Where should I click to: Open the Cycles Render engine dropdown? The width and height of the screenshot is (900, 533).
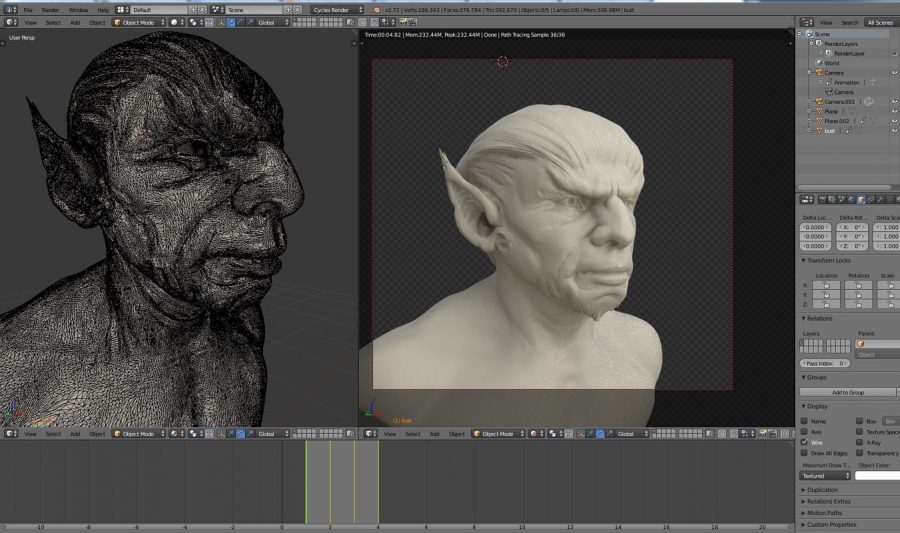click(x=337, y=10)
